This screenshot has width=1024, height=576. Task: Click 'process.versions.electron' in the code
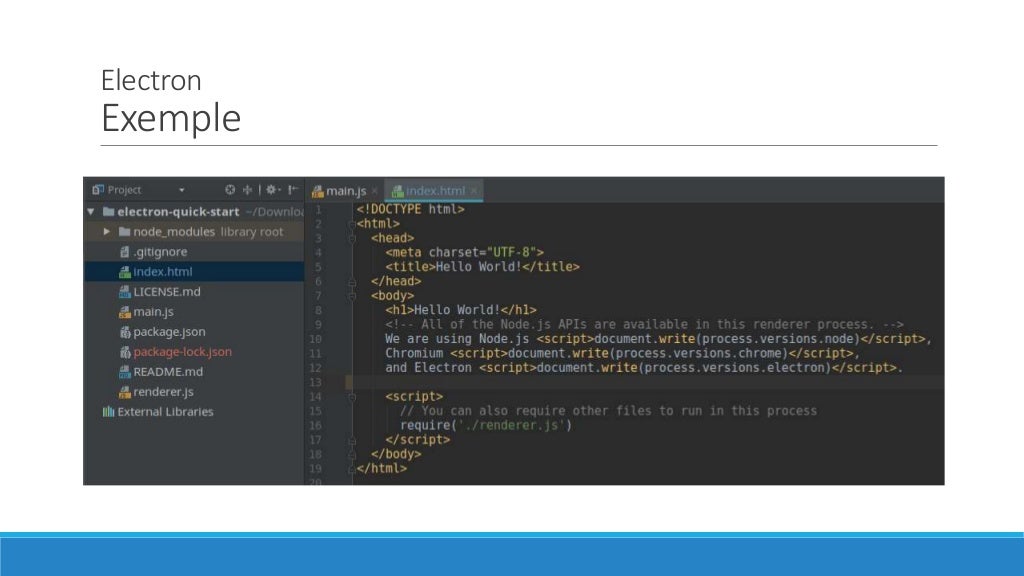(735, 368)
